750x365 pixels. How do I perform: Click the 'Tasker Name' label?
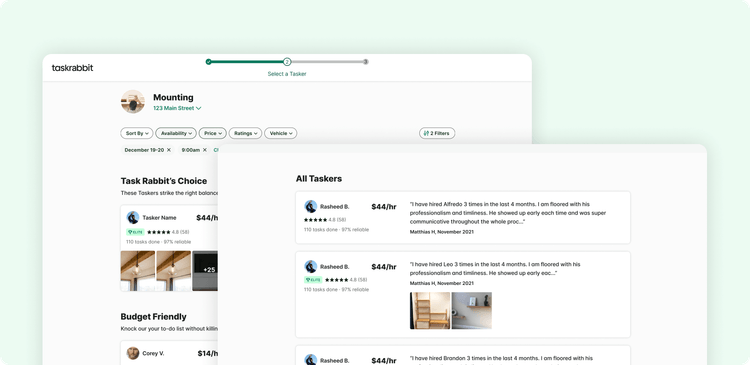(x=159, y=218)
